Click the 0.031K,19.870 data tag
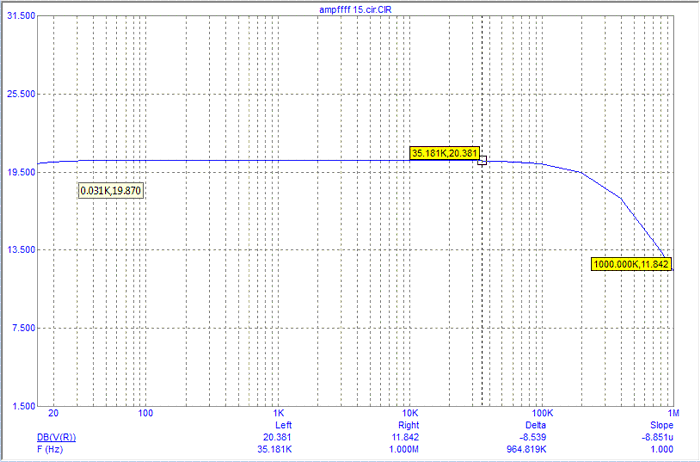 (x=111, y=191)
